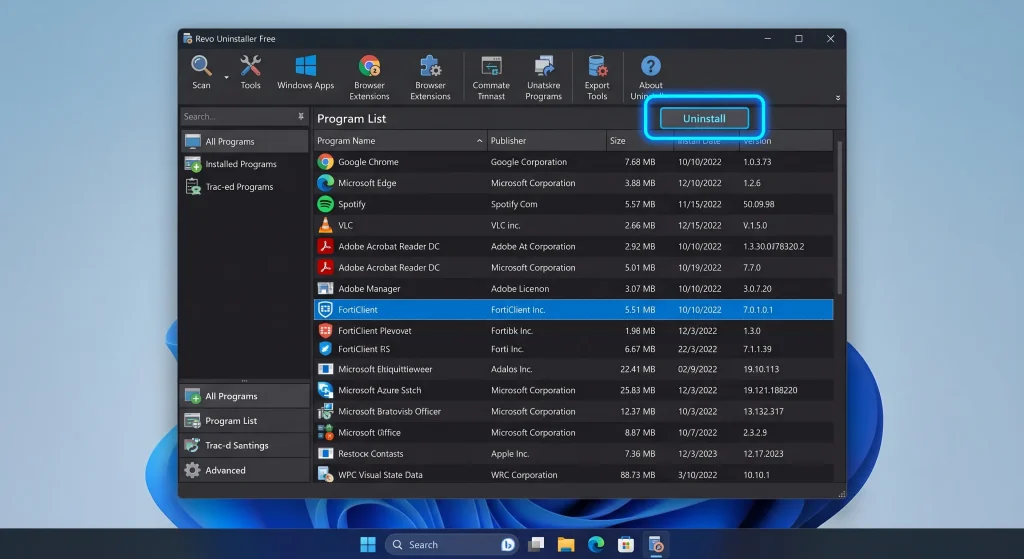
Task: Select FortiClient RS row icon
Action: [x=325, y=349]
